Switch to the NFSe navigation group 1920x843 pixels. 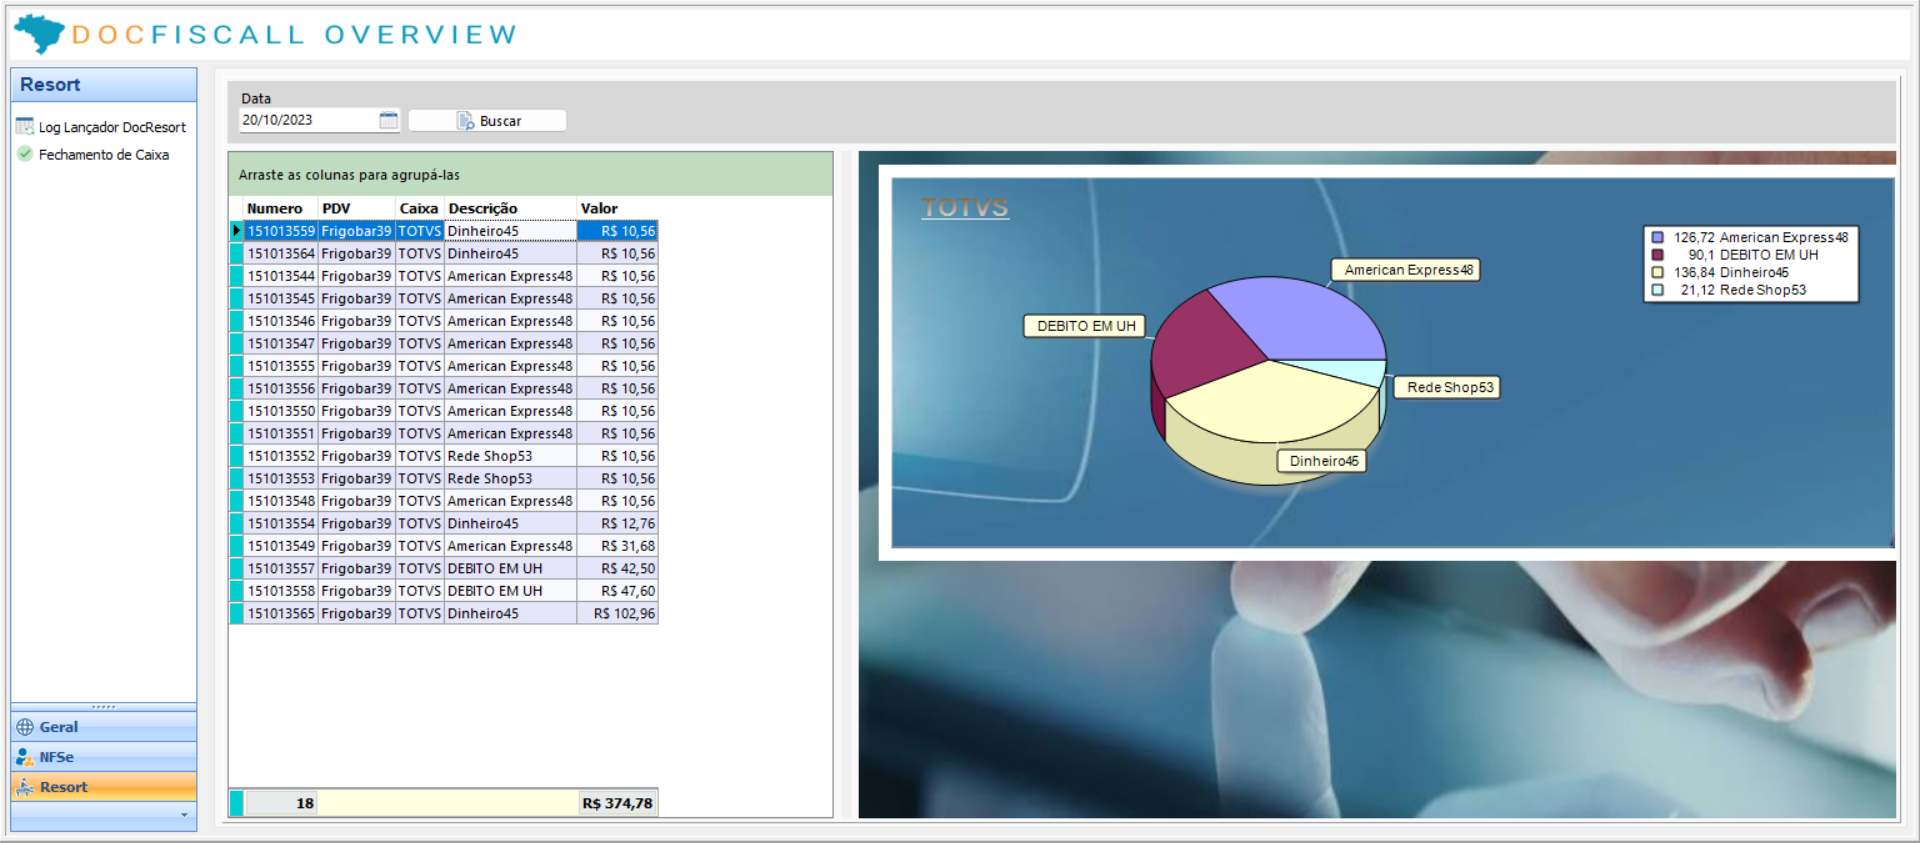[104, 757]
